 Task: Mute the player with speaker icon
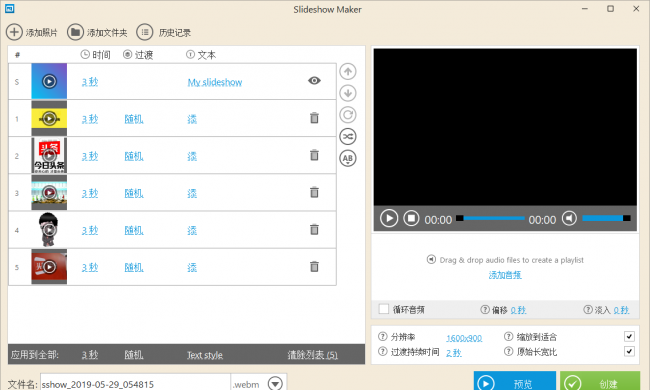point(569,218)
